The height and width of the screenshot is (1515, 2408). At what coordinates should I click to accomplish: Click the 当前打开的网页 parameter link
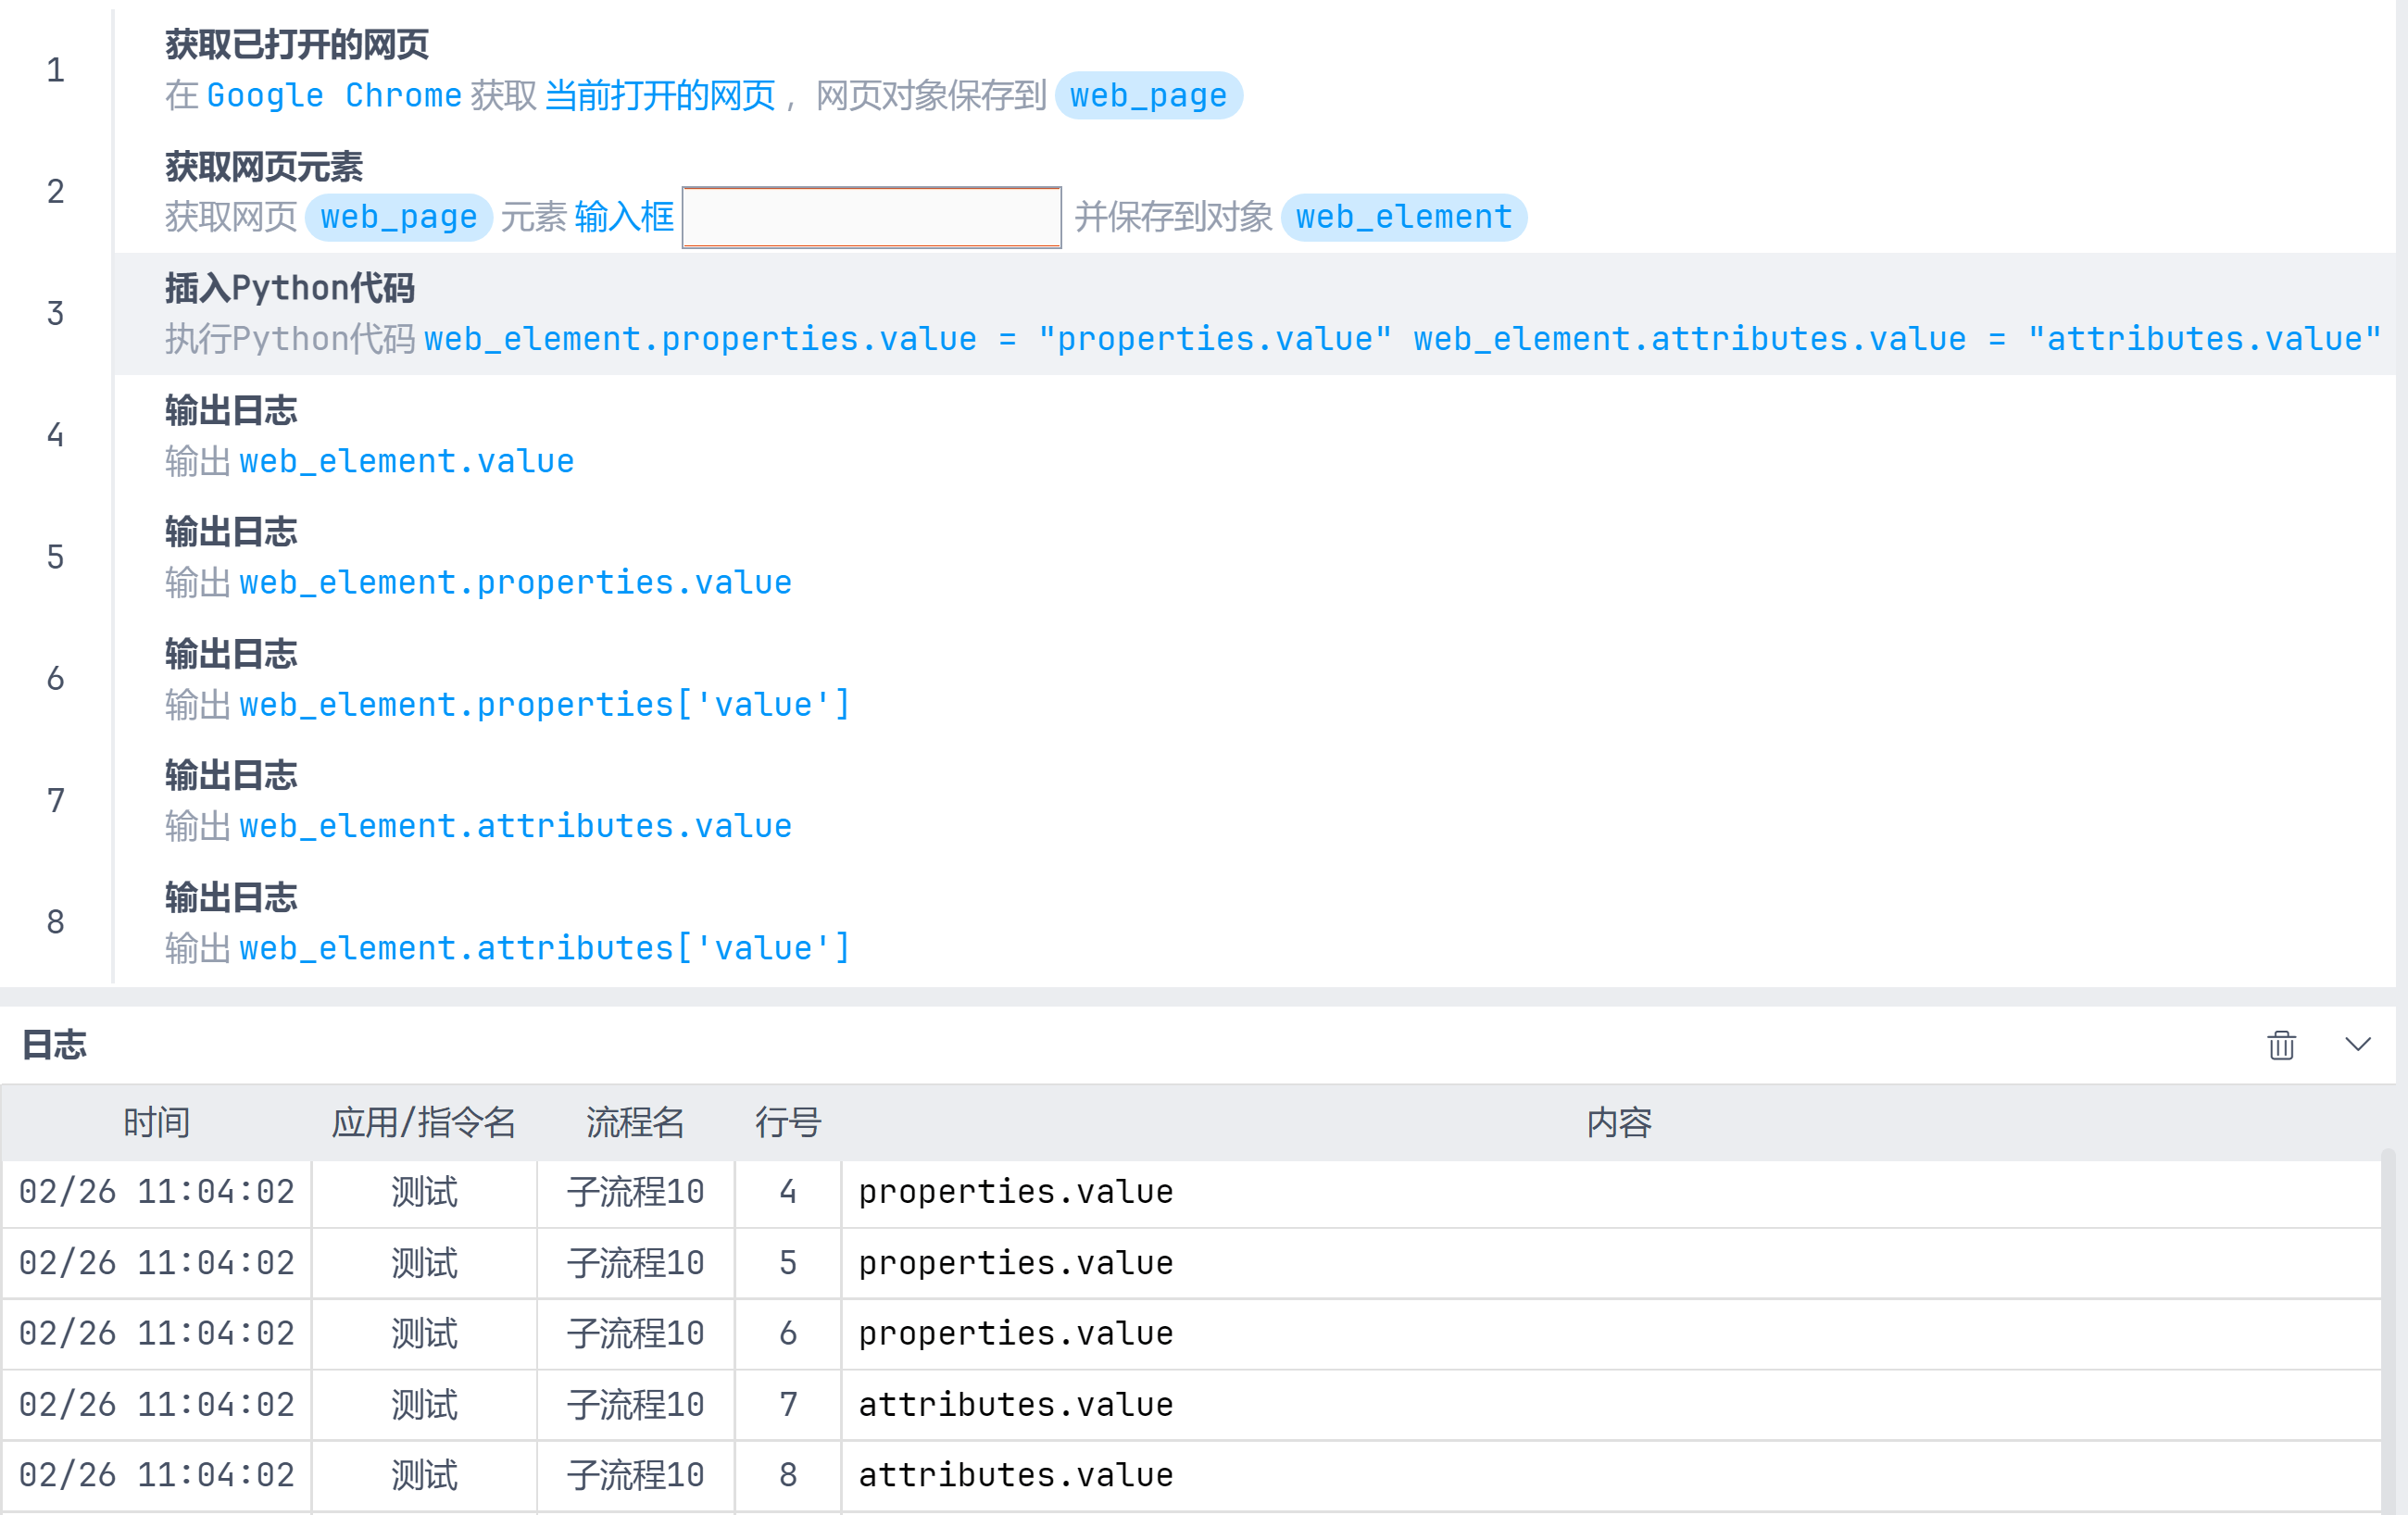coord(660,96)
